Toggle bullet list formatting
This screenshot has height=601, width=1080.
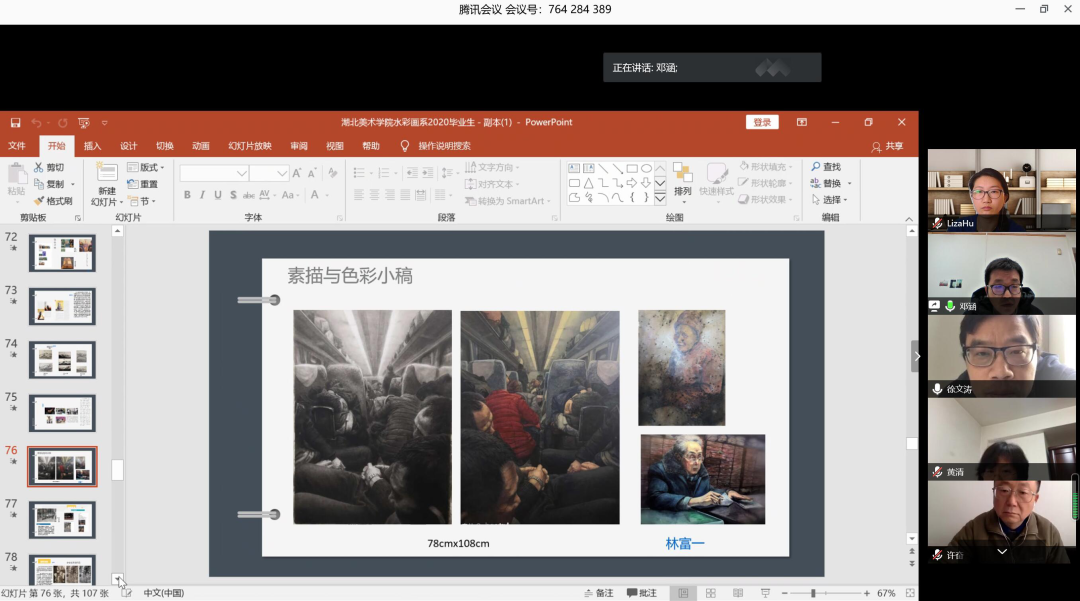coord(359,173)
